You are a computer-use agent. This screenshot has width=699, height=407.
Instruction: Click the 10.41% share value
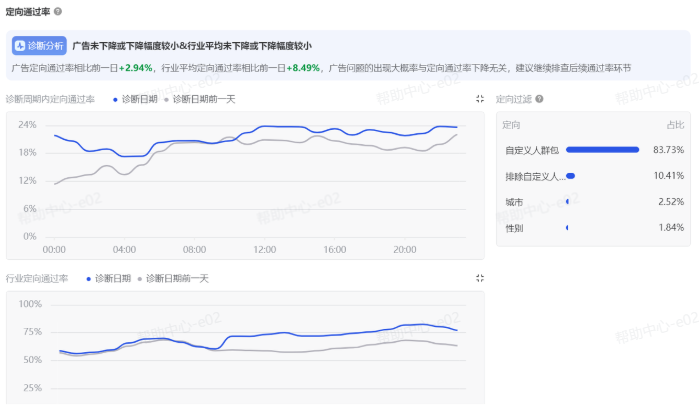click(668, 176)
